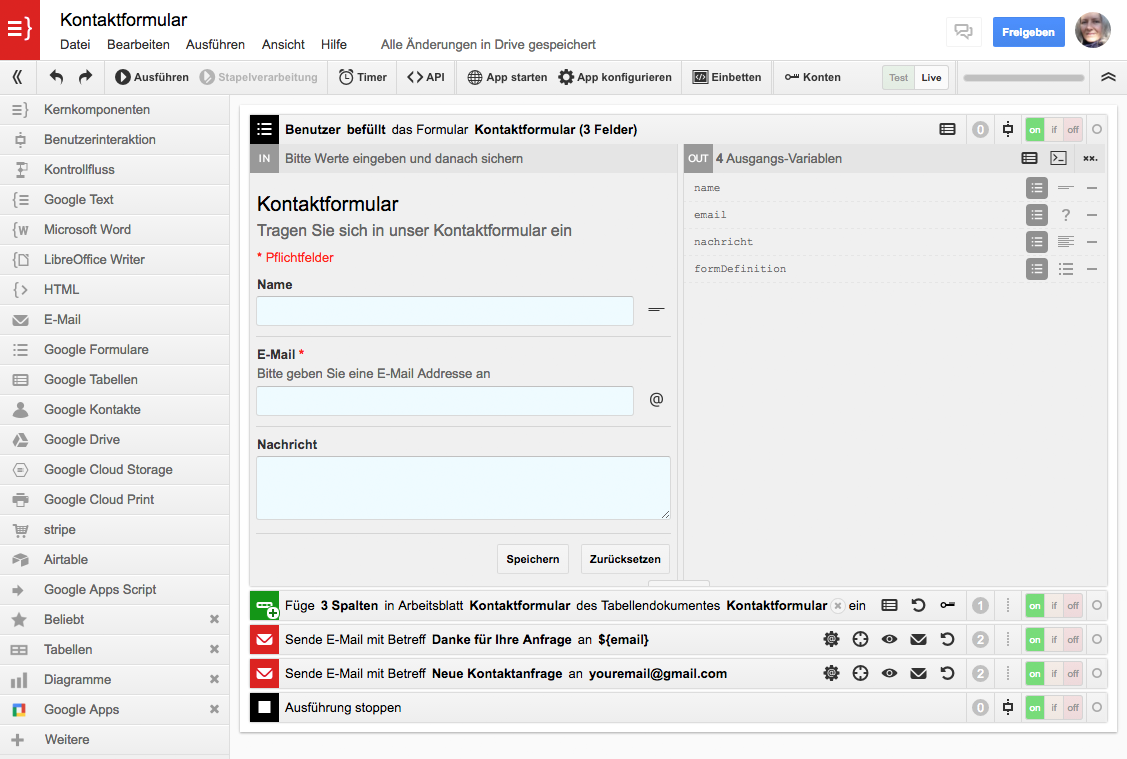This screenshot has width=1127, height=759.
Task: Click App starten
Action: [x=507, y=77]
